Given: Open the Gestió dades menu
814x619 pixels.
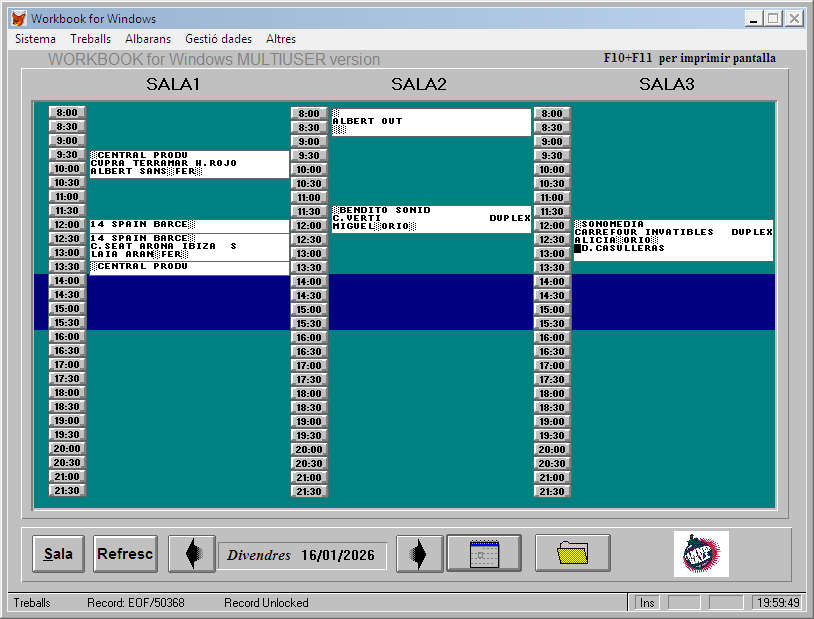Looking at the screenshot, I should tap(218, 39).
